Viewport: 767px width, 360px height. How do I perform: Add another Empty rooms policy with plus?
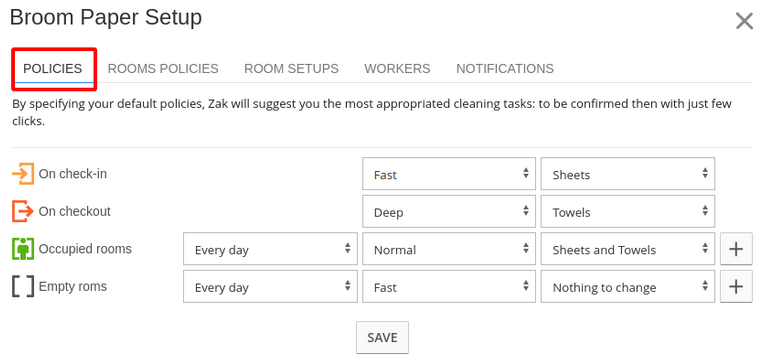(736, 287)
